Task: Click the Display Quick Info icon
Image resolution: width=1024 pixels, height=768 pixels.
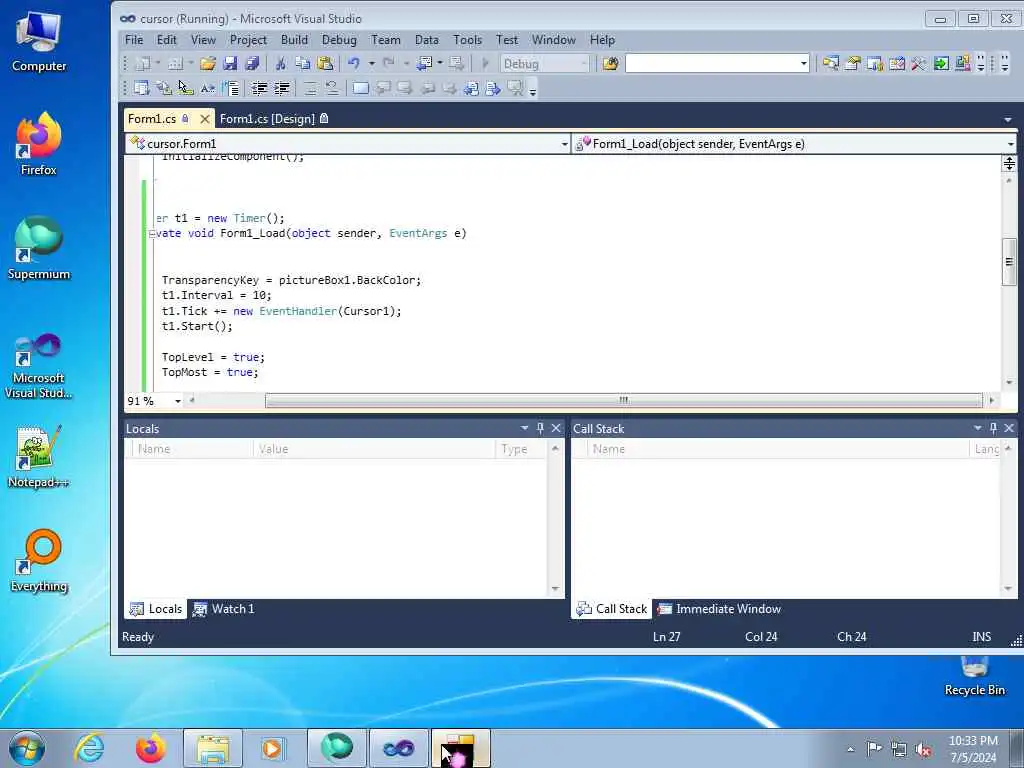Action: (185, 88)
